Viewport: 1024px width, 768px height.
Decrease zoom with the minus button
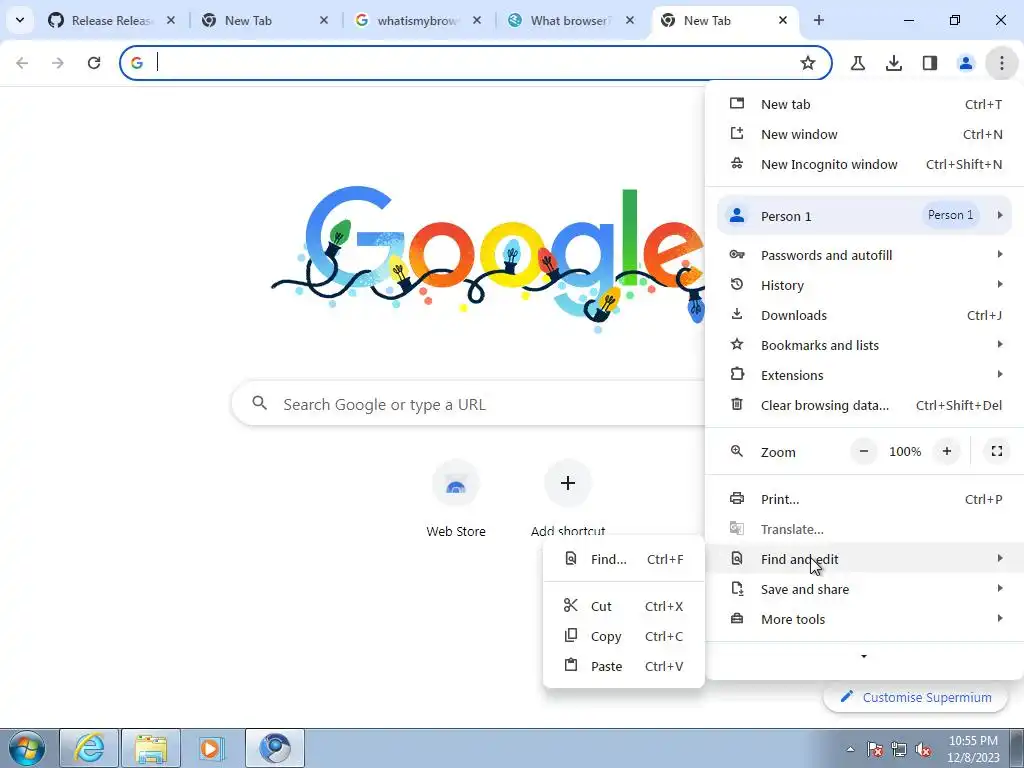[863, 451]
